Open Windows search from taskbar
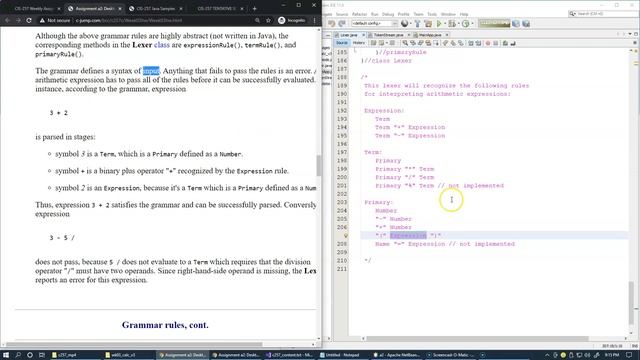Viewport: 640px width, 360px height. (18, 355)
